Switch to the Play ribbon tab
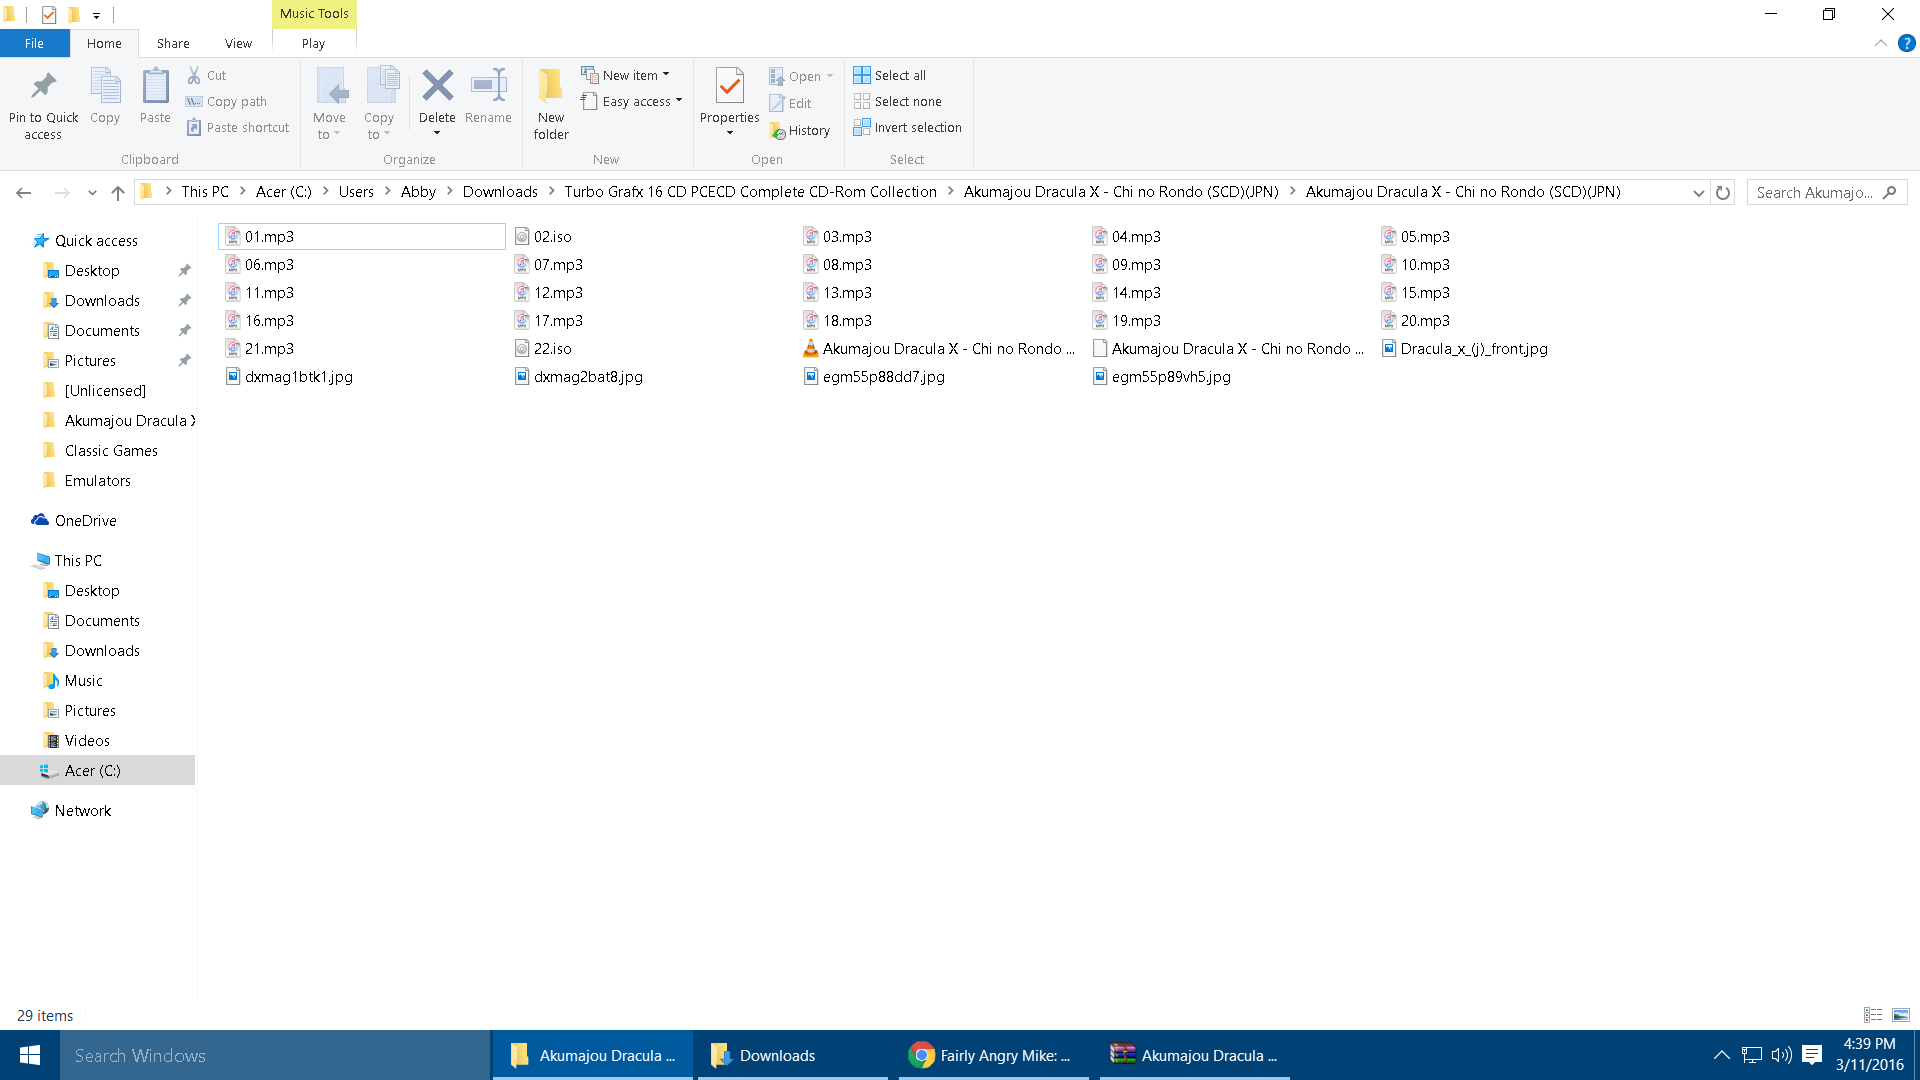The image size is (1920, 1080). [x=313, y=43]
